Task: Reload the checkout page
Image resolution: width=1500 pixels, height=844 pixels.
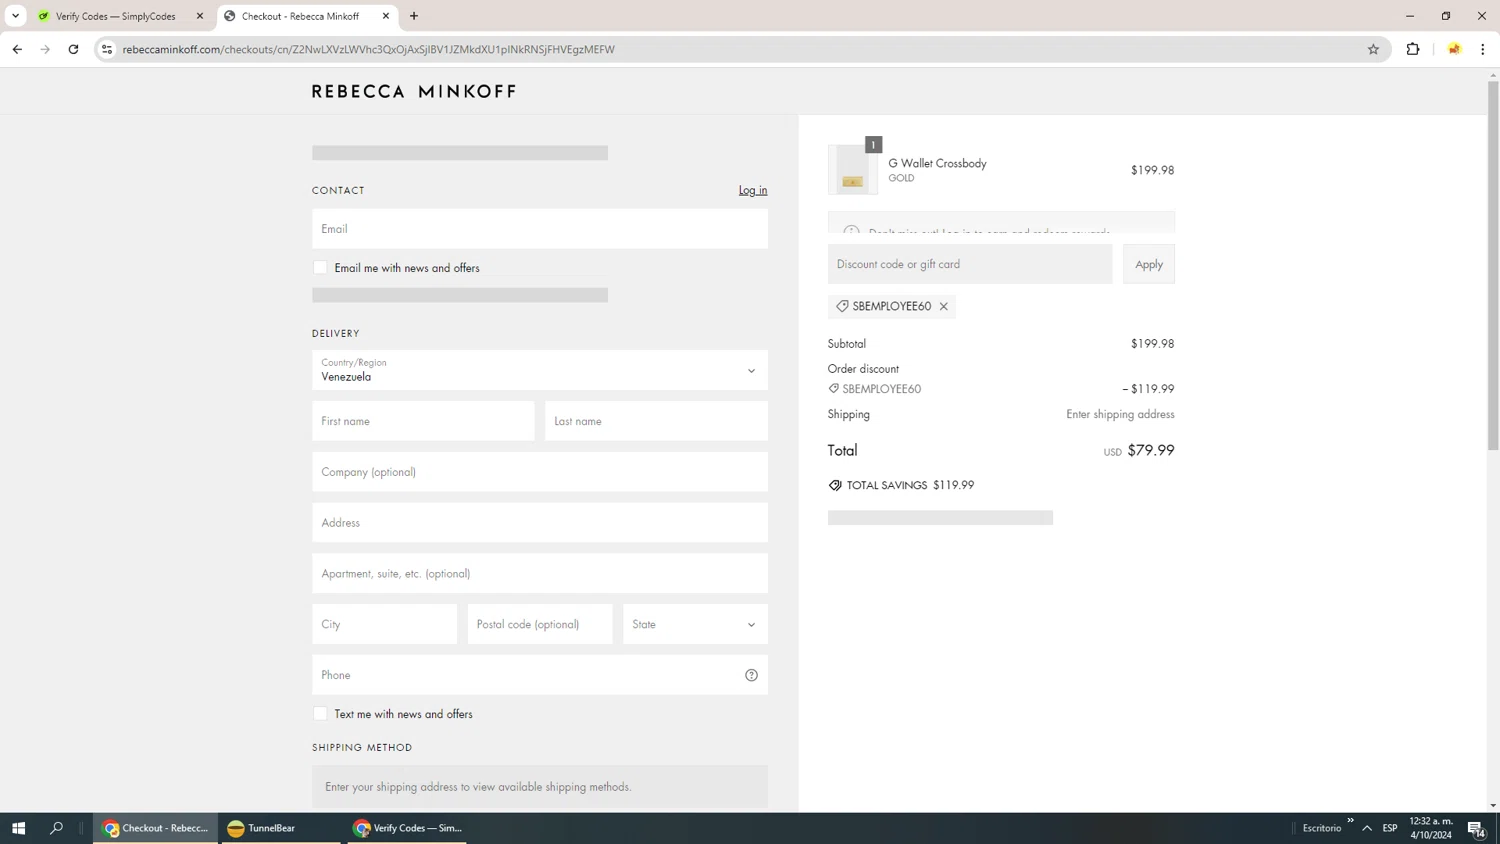Action: coord(73,49)
